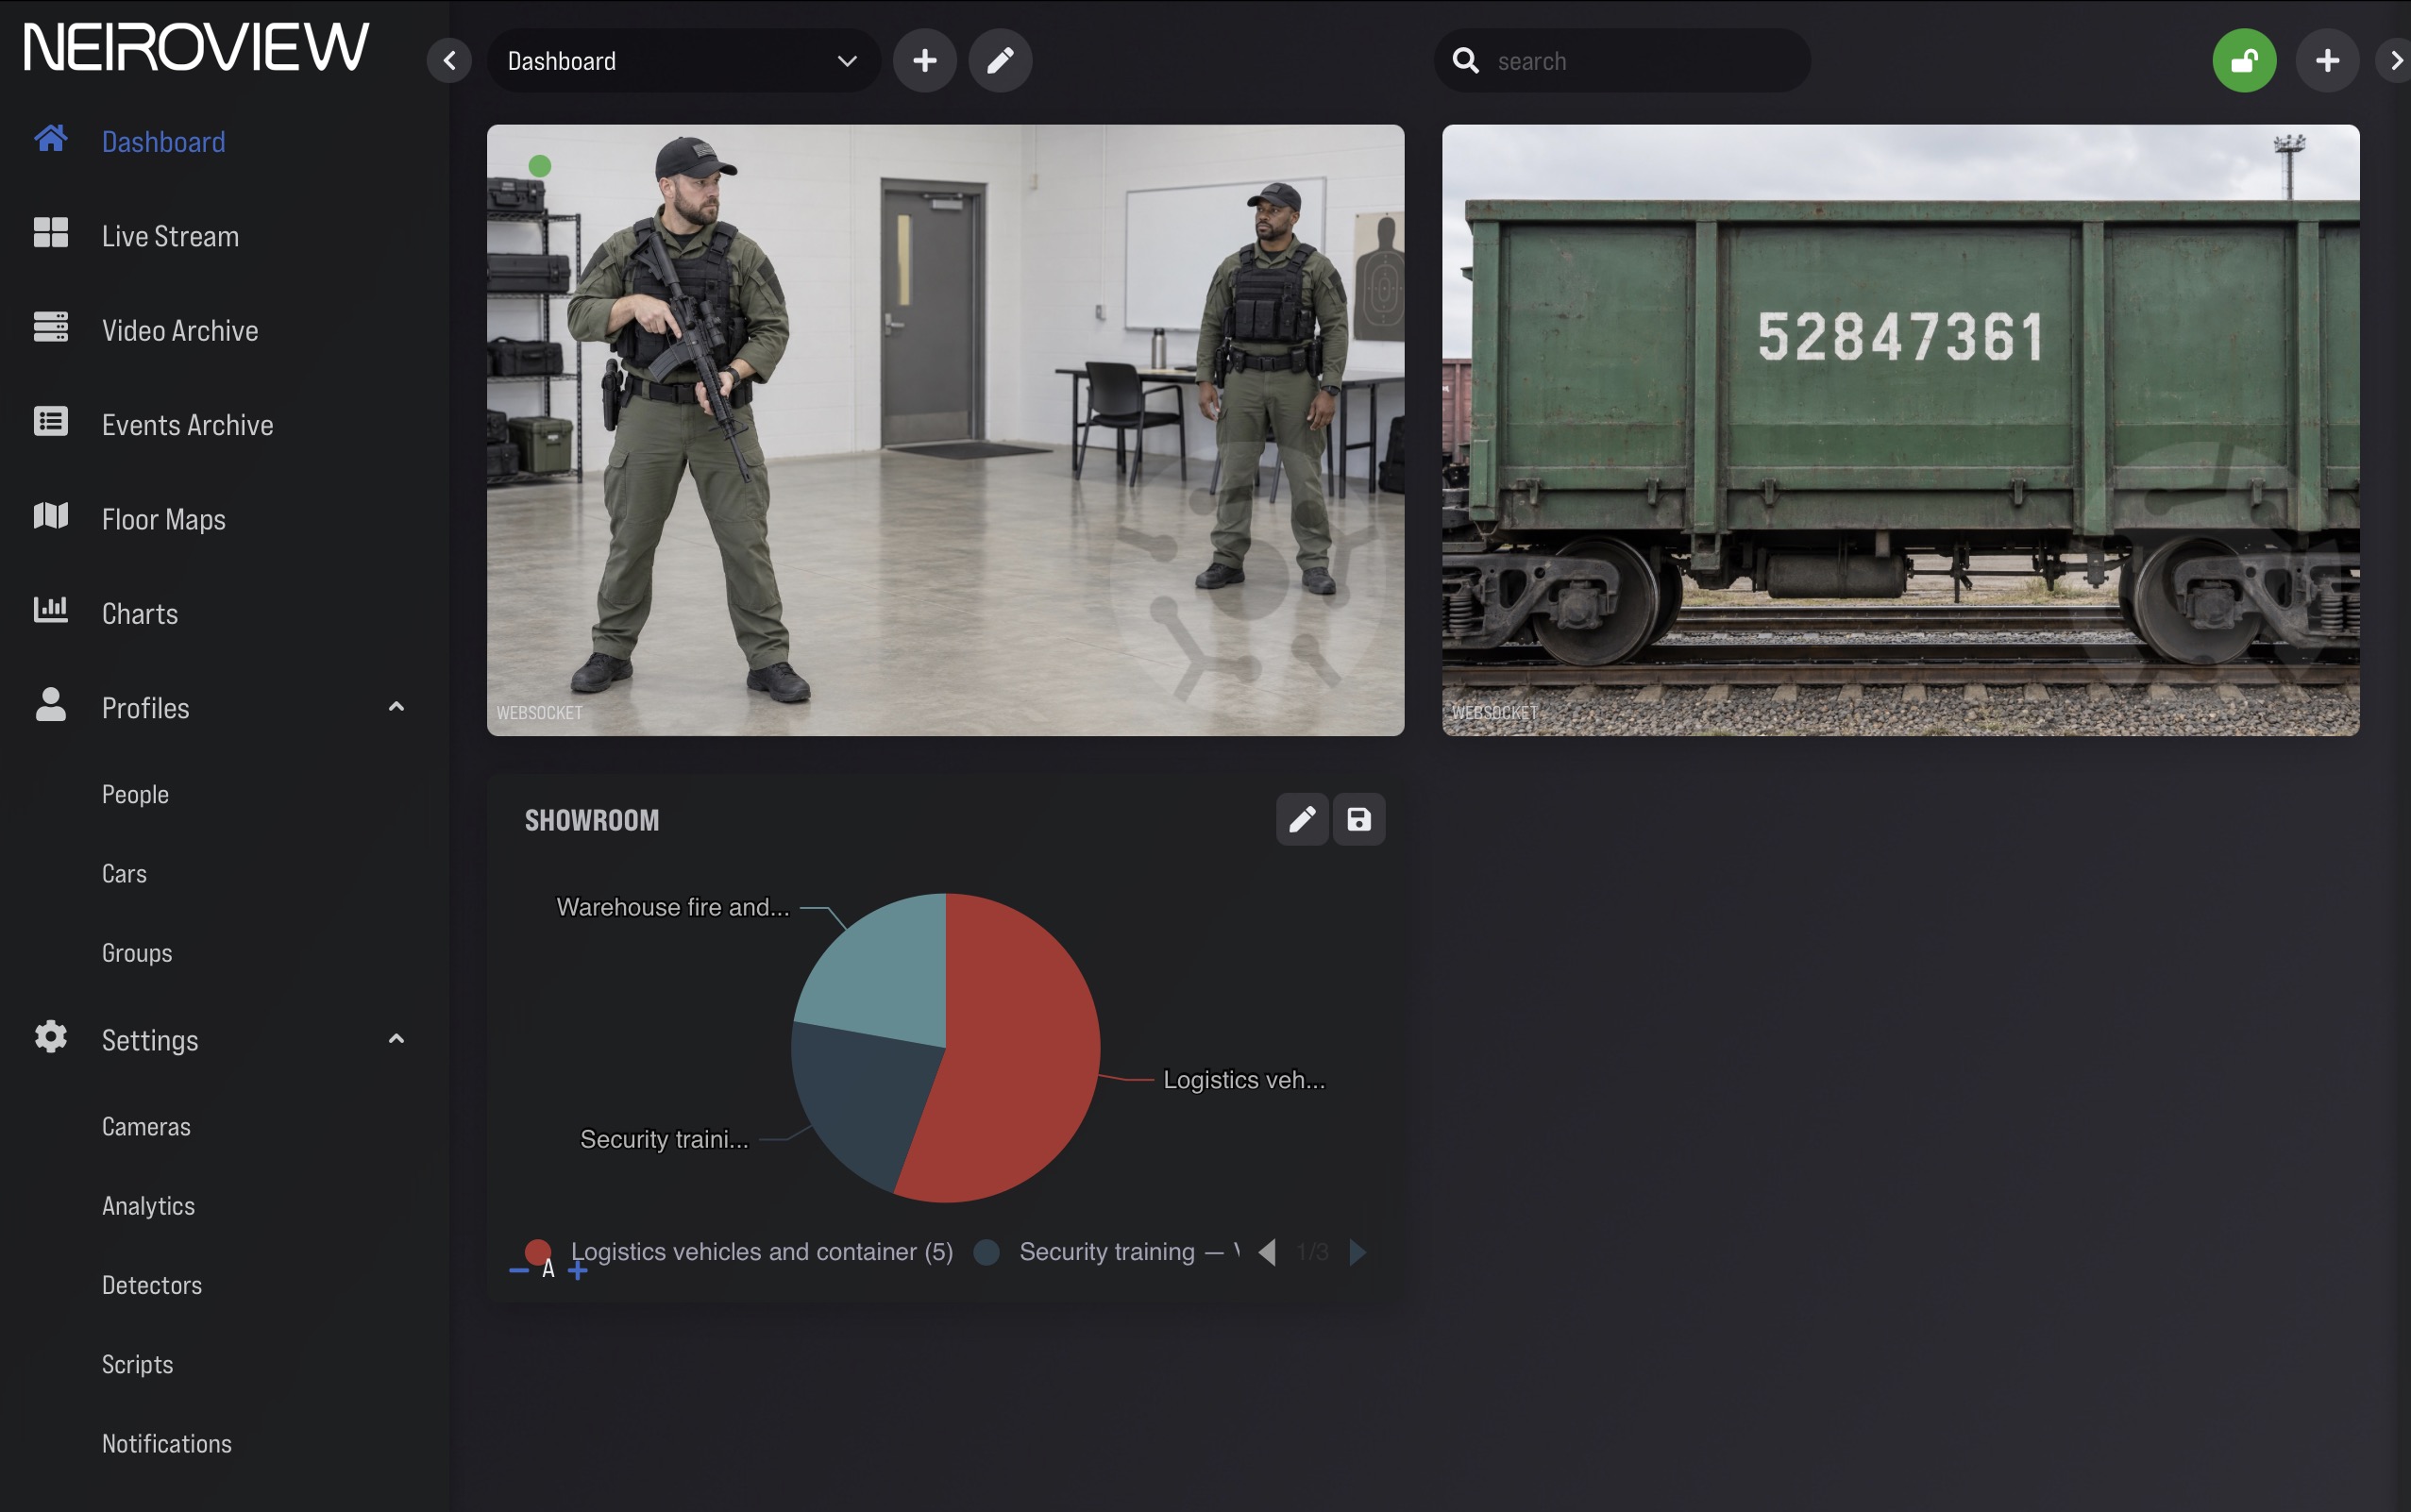Click the 'Logistics veh...' chart label
This screenshot has width=2411, height=1512.
1244,1080
